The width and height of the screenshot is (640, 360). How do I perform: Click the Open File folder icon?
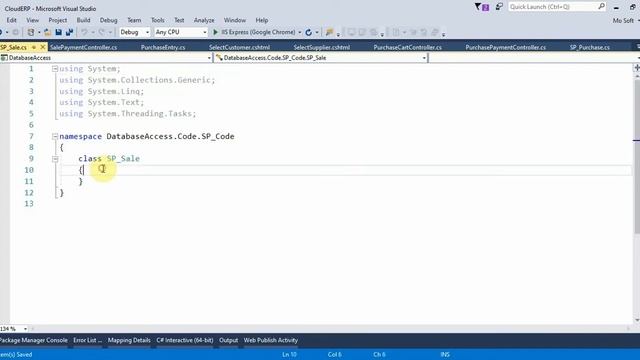[47, 32]
